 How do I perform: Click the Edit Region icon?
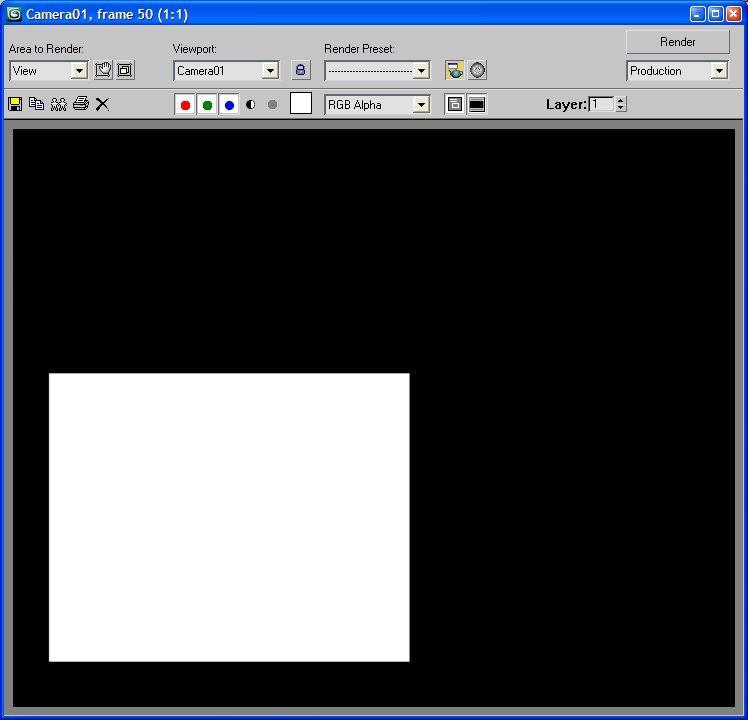[x=103, y=70]
